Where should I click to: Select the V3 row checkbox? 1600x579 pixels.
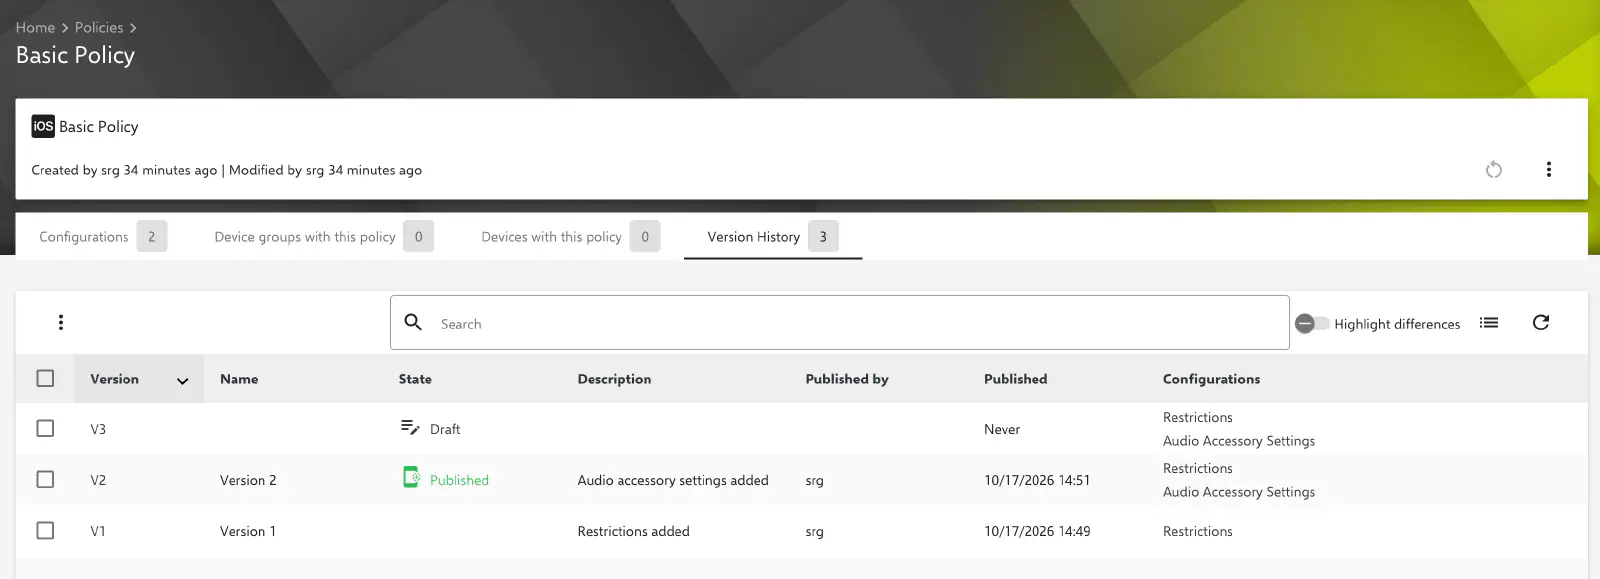pyautogui.click(x=45, y=428)
